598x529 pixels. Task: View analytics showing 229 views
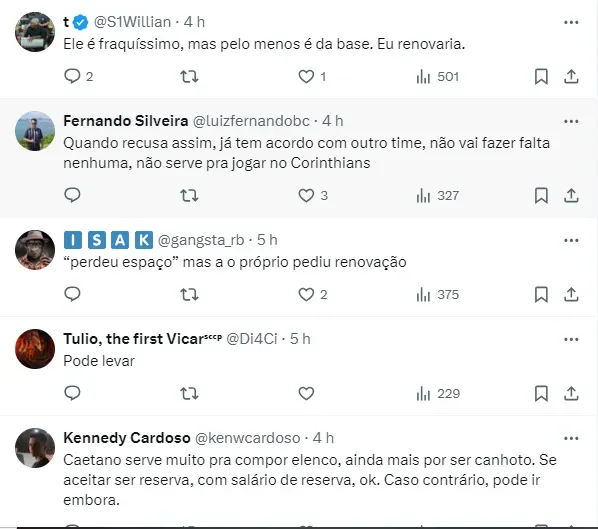(438, 393)
